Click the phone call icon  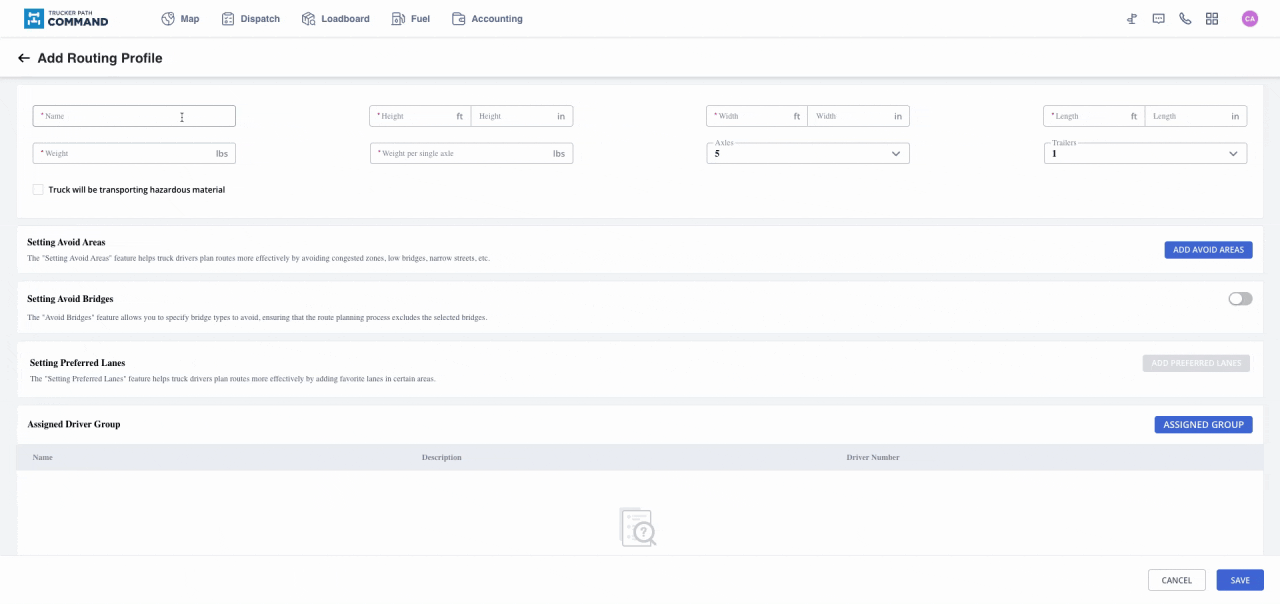coord(1185,19)
